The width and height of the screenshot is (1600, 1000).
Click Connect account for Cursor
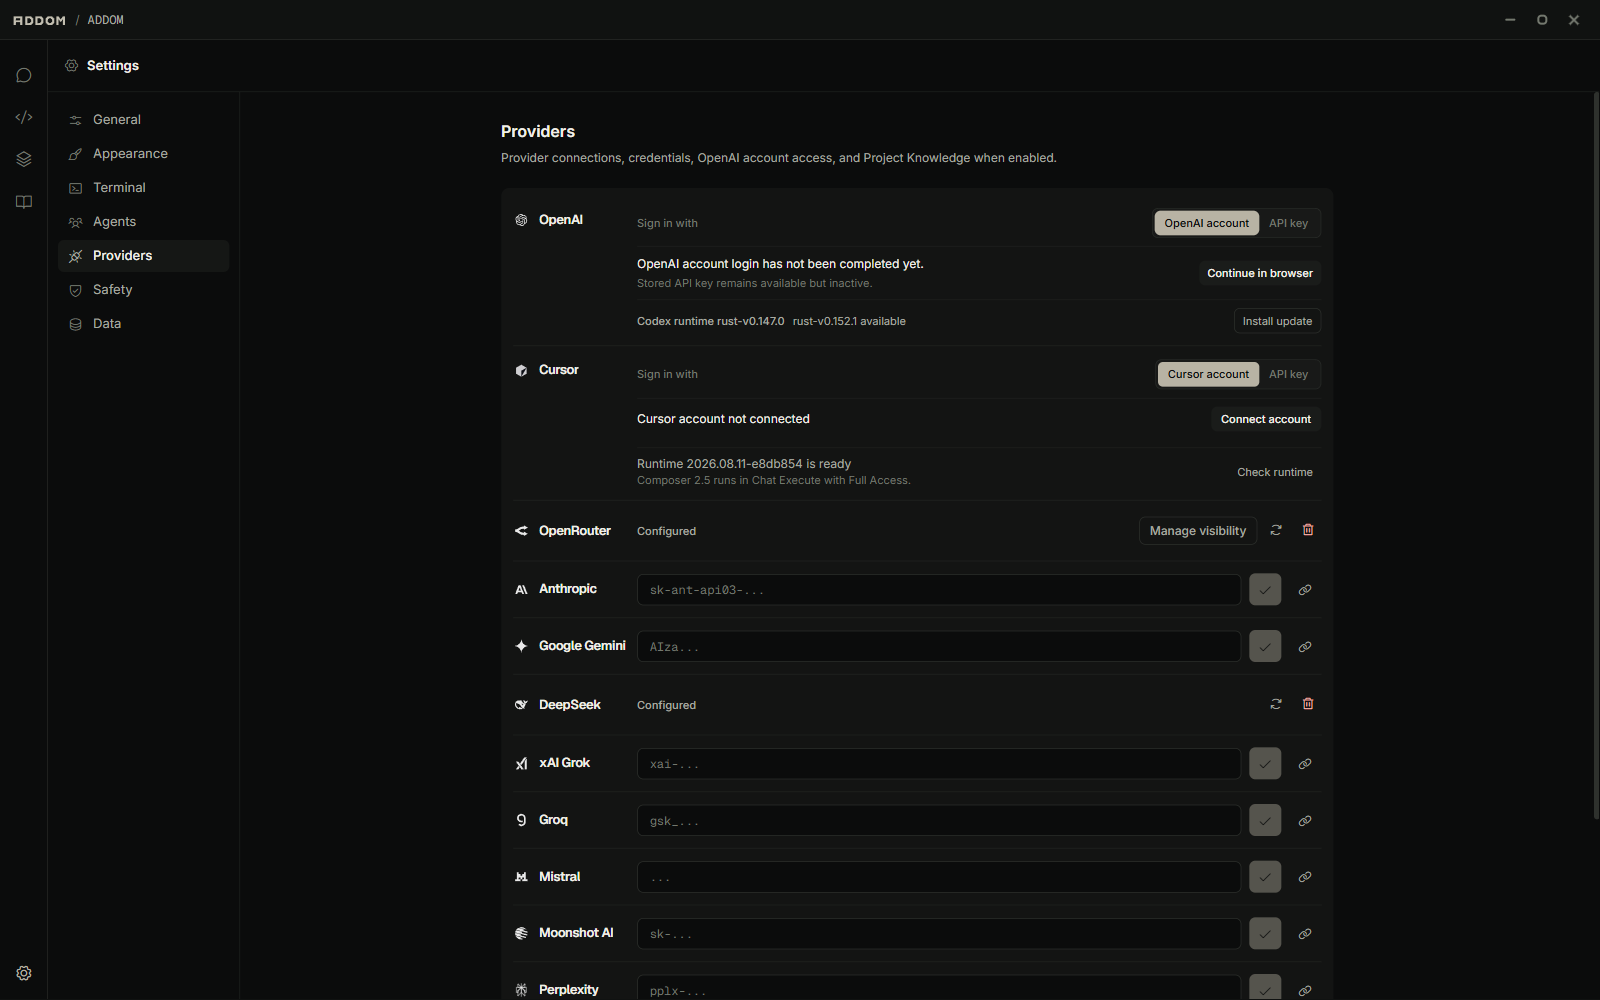pos(1266,419)
